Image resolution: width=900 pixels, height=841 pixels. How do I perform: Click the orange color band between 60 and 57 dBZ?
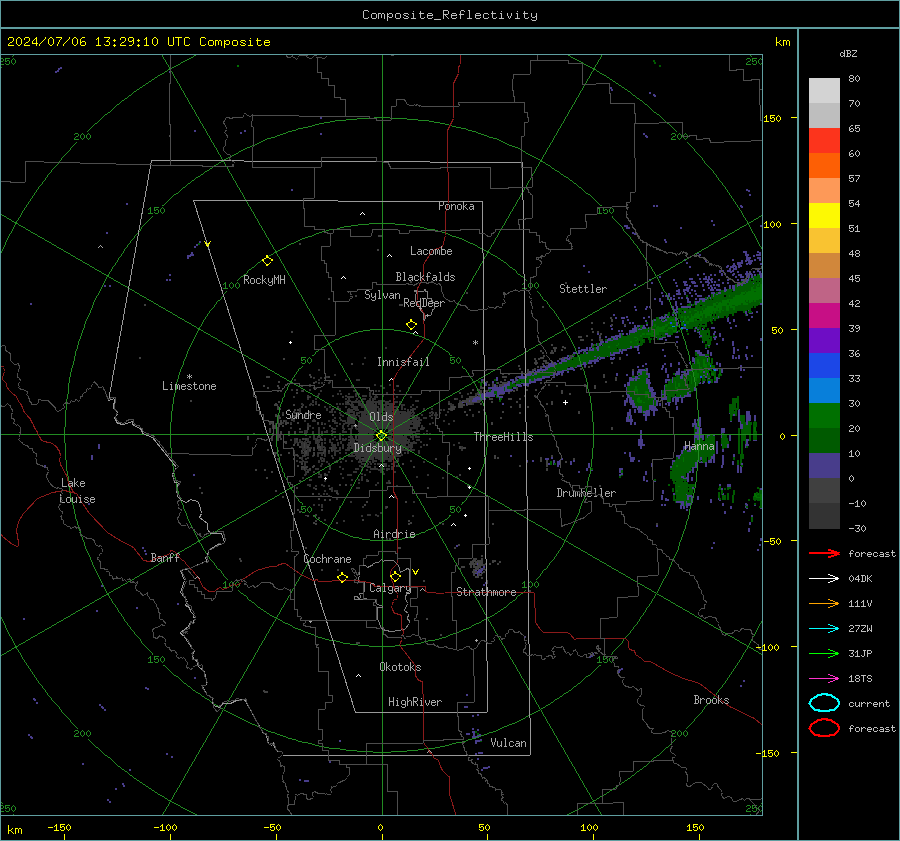click(x=824, y=166)
